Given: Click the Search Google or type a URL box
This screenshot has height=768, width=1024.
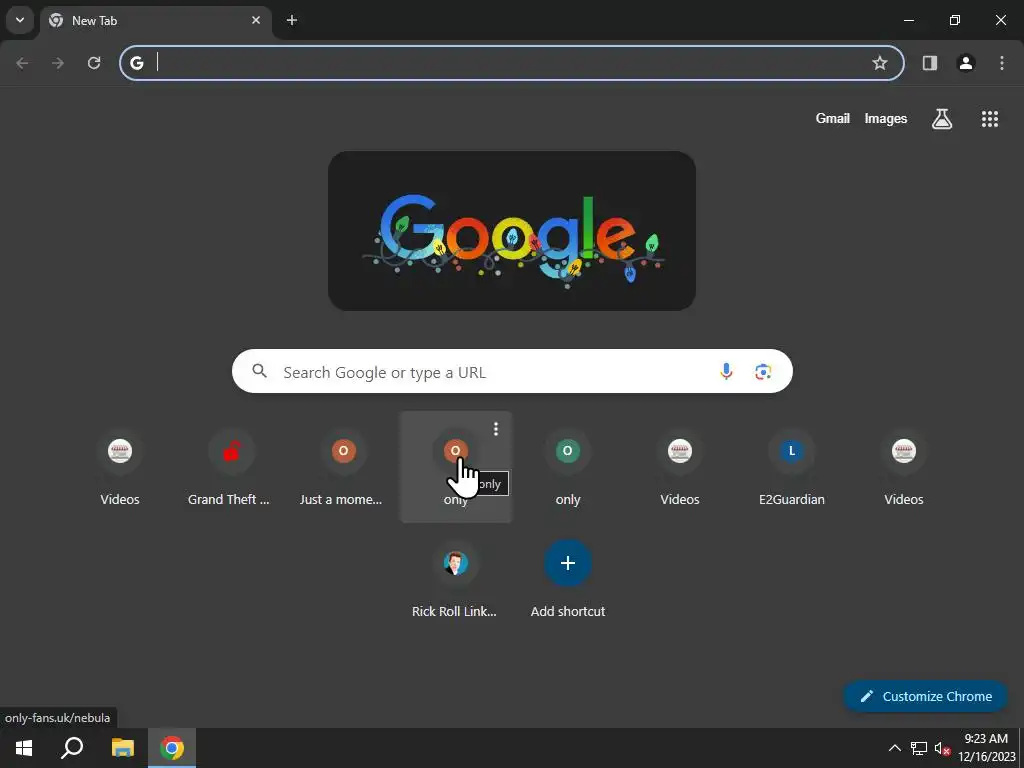Looking at the screenshot, I should point(512,372).
